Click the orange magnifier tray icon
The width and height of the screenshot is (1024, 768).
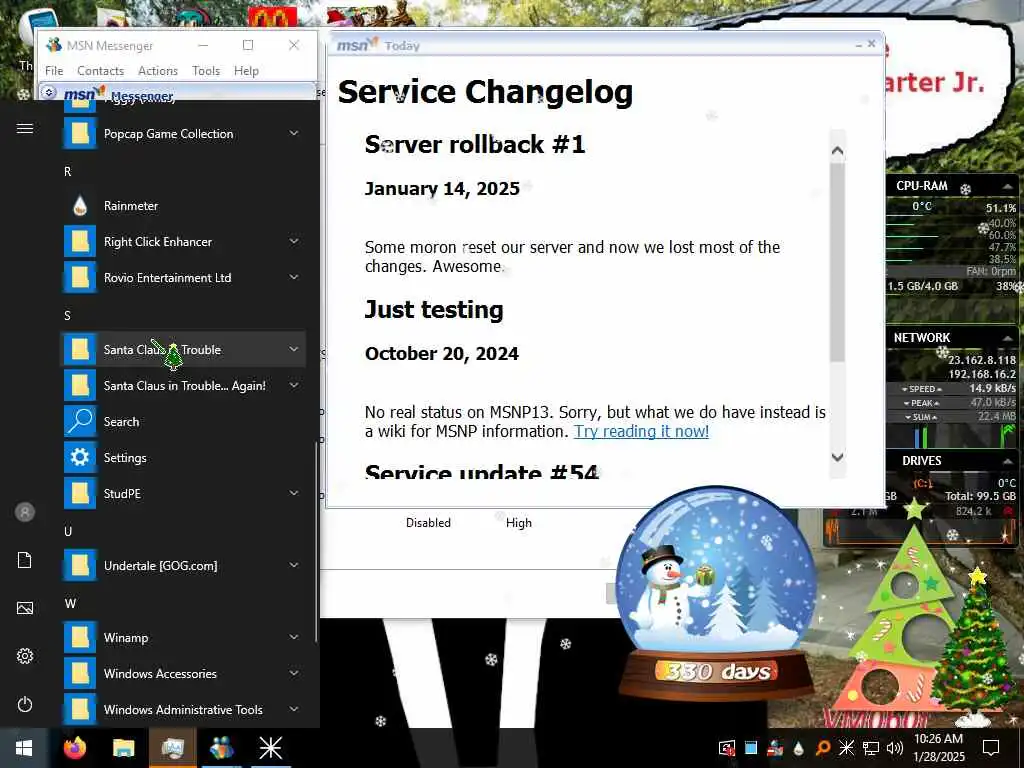click(x=823, y=748)
